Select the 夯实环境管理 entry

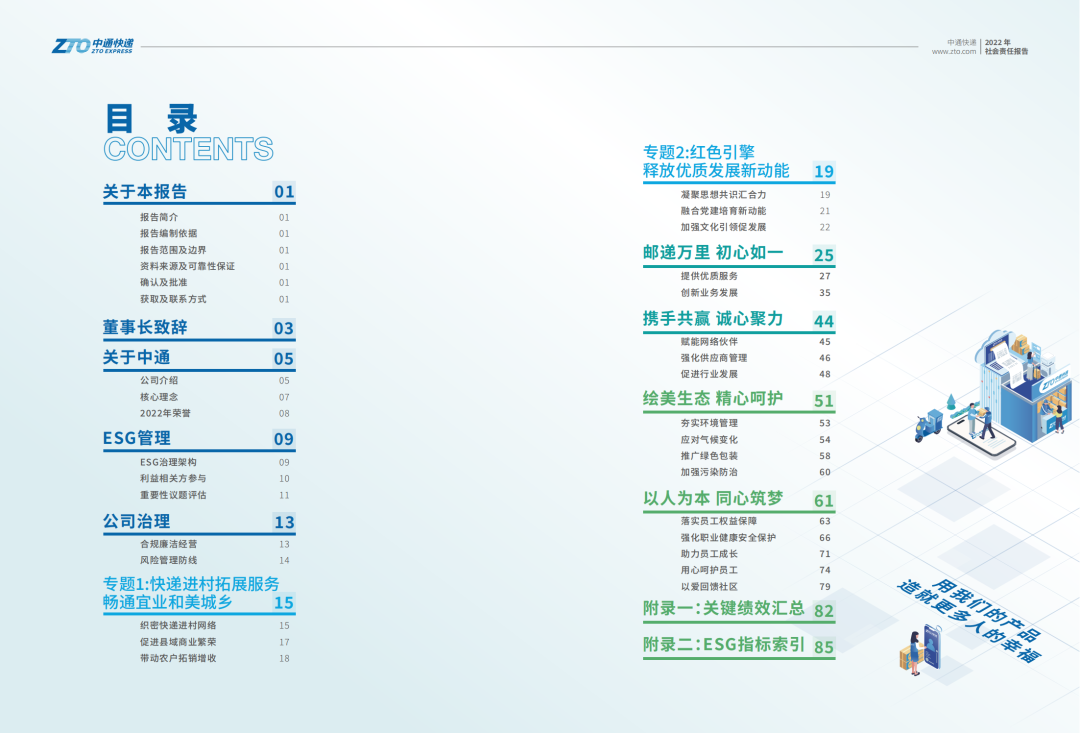(709, 423)
